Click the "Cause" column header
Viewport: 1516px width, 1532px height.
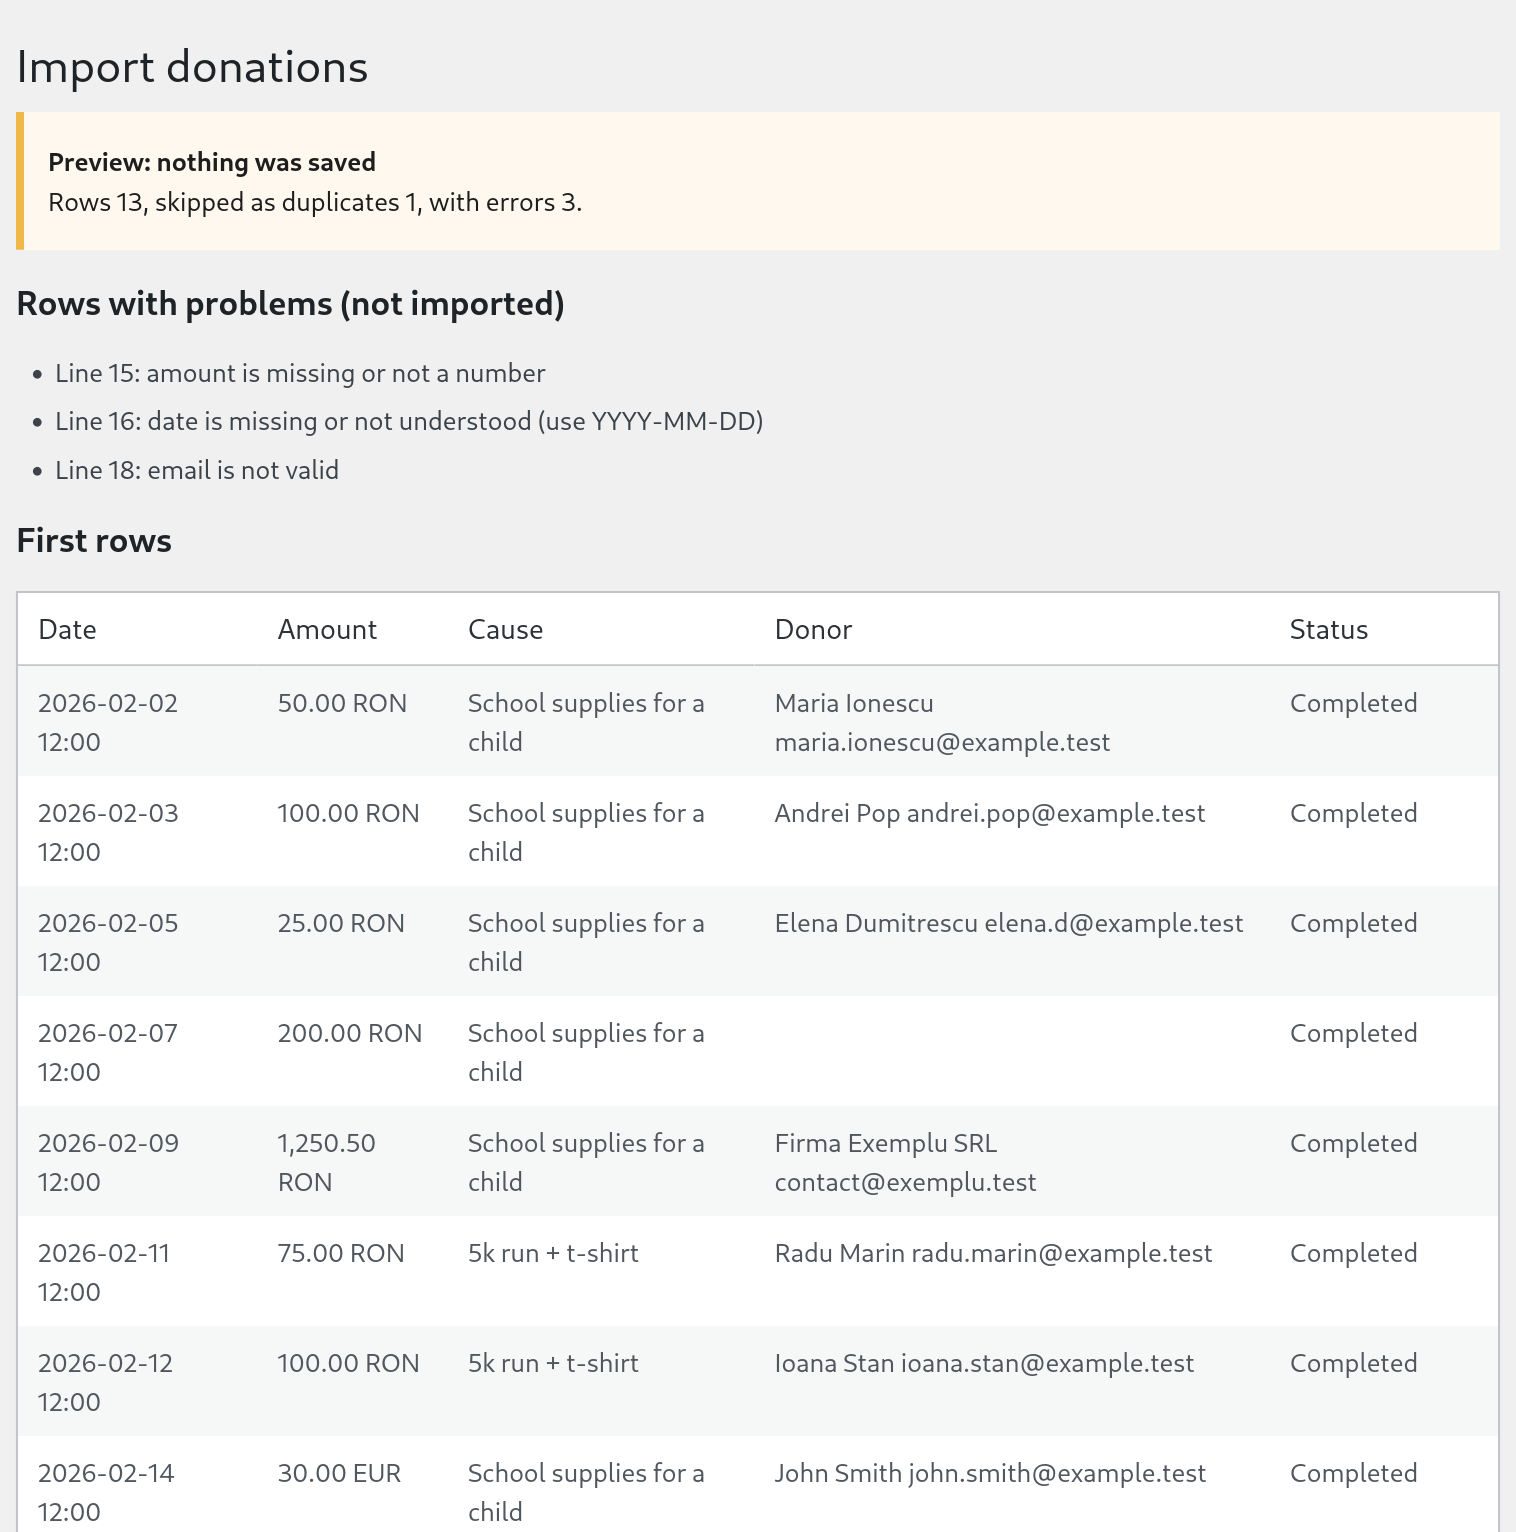click(x=505, y=629)
